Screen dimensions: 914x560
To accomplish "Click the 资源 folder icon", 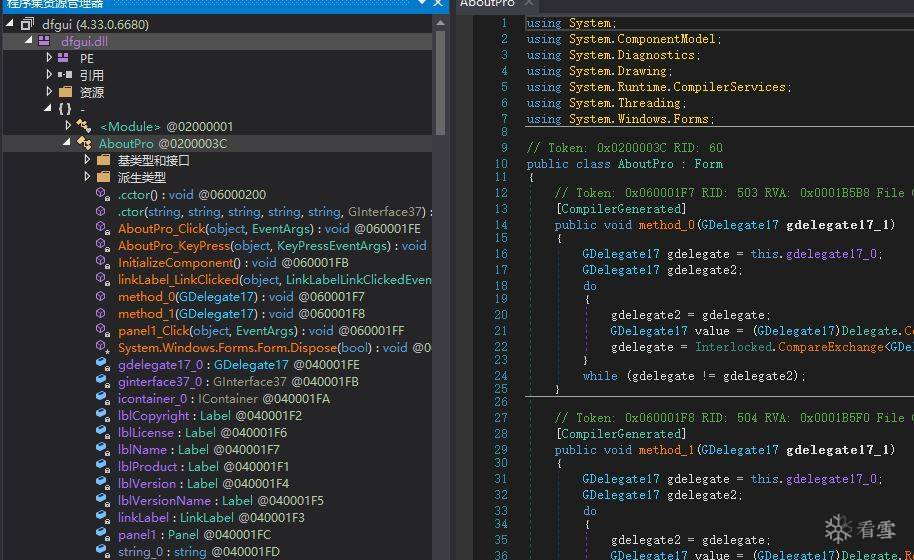I will click(x=66, y=91).
